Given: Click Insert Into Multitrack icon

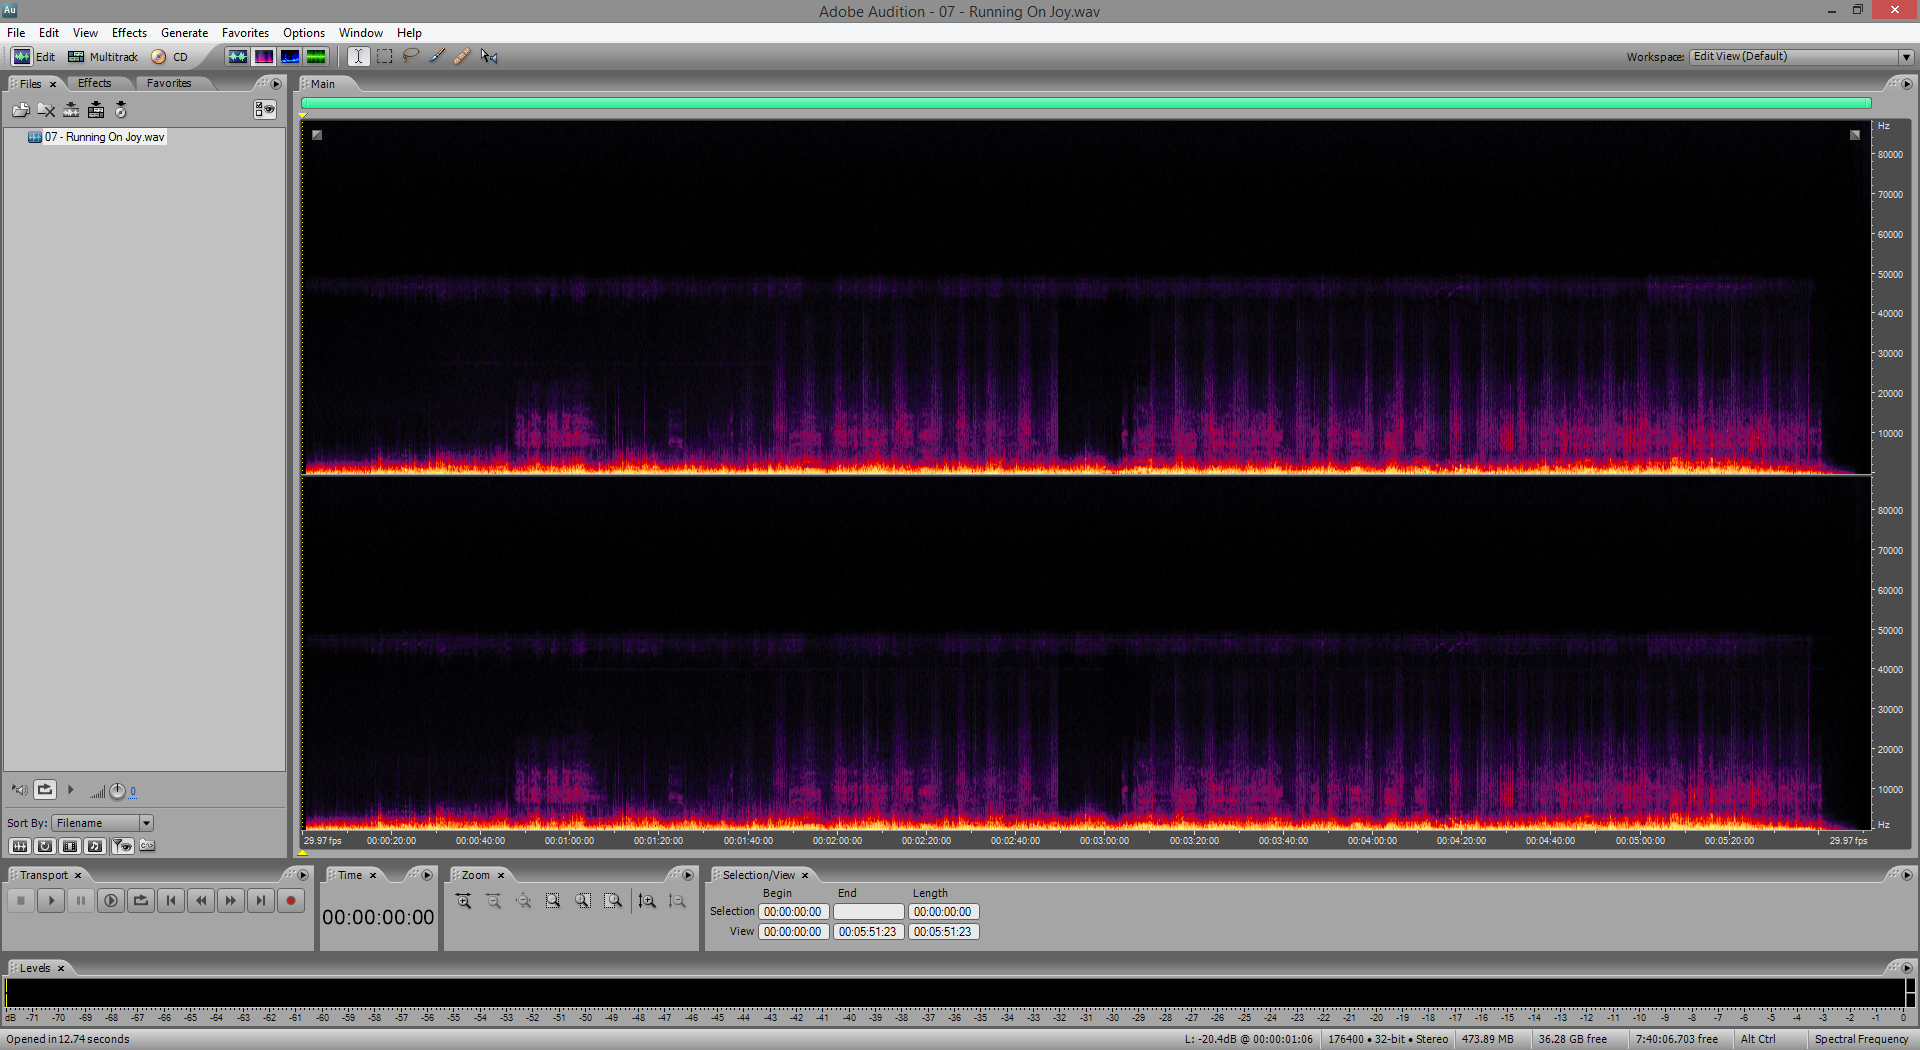Looking at the screenshot, I should pyautogui.click(x=96, y=110).
